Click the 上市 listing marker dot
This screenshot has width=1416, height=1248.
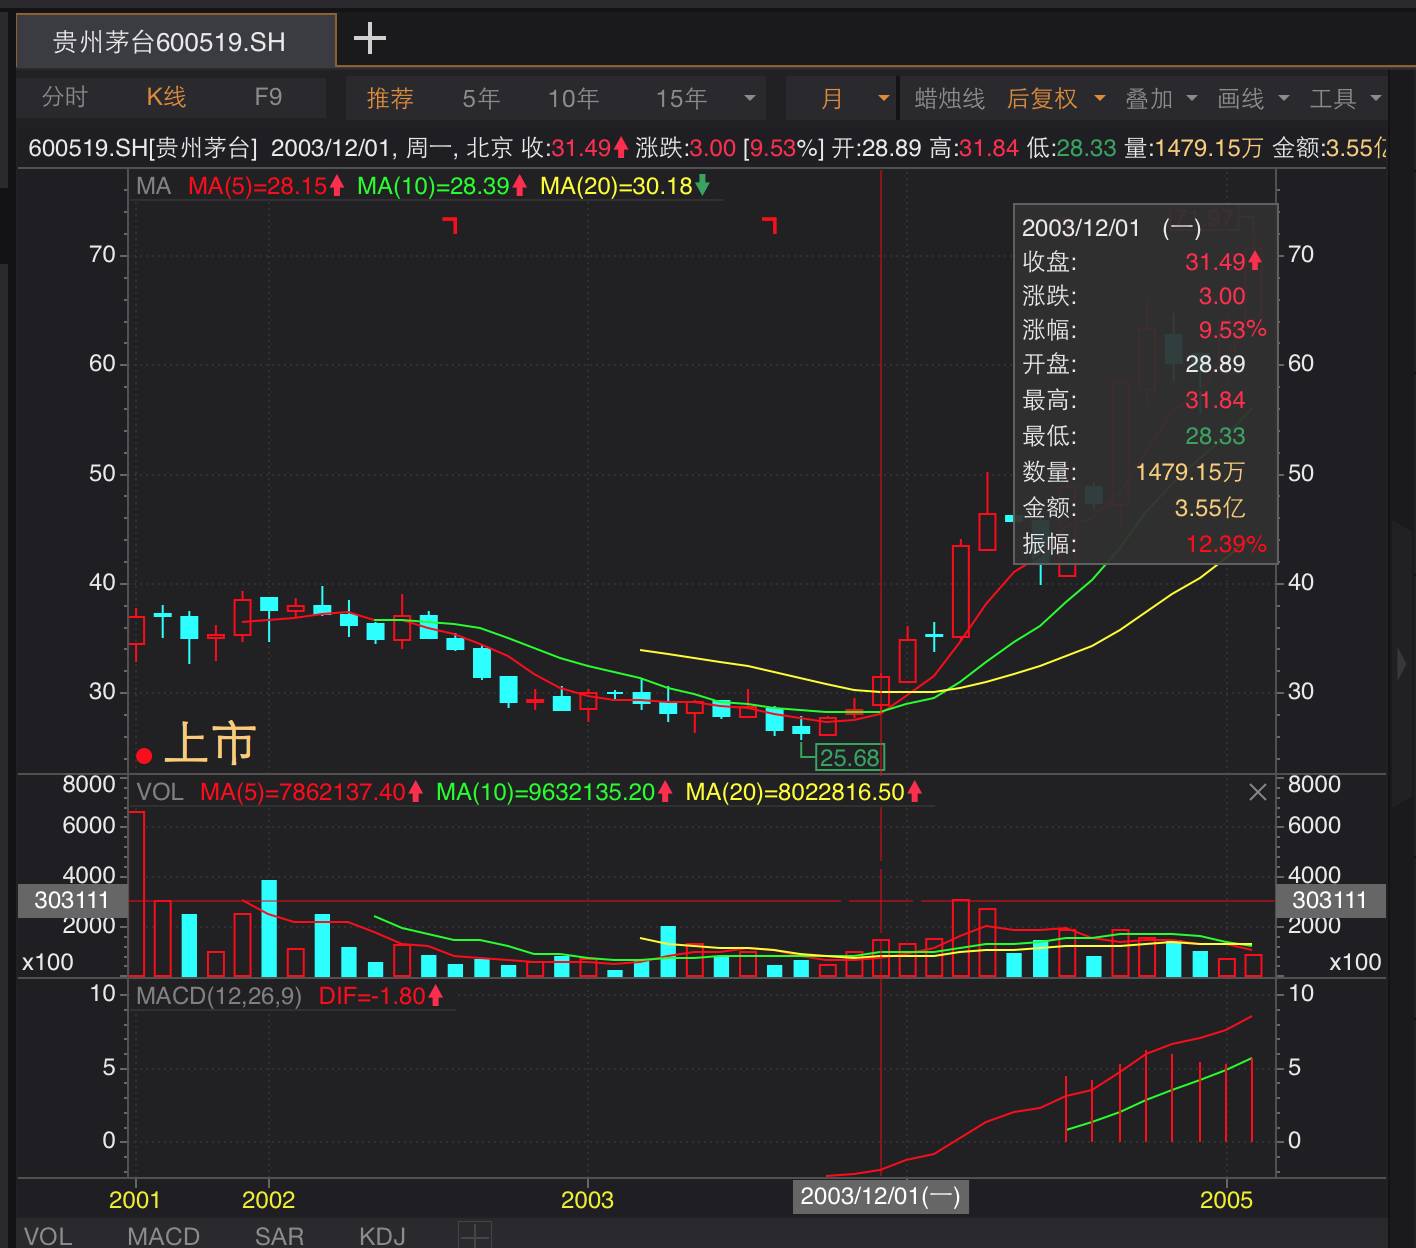(144, 756)
